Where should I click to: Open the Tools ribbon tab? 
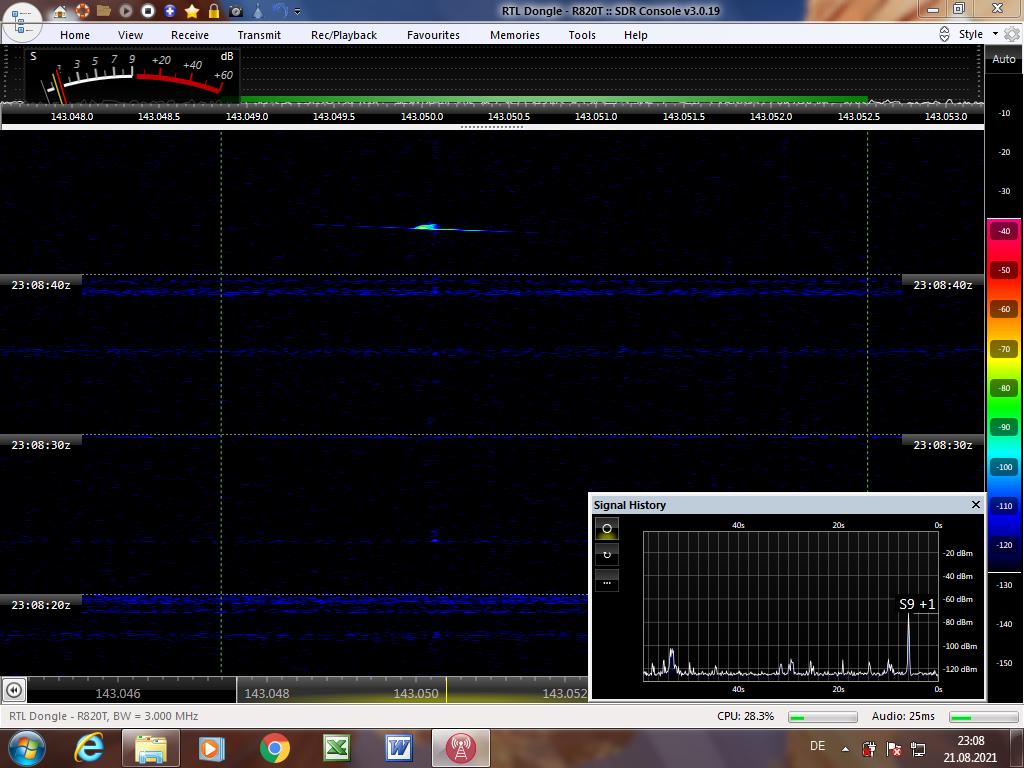(x=582, y=35)
